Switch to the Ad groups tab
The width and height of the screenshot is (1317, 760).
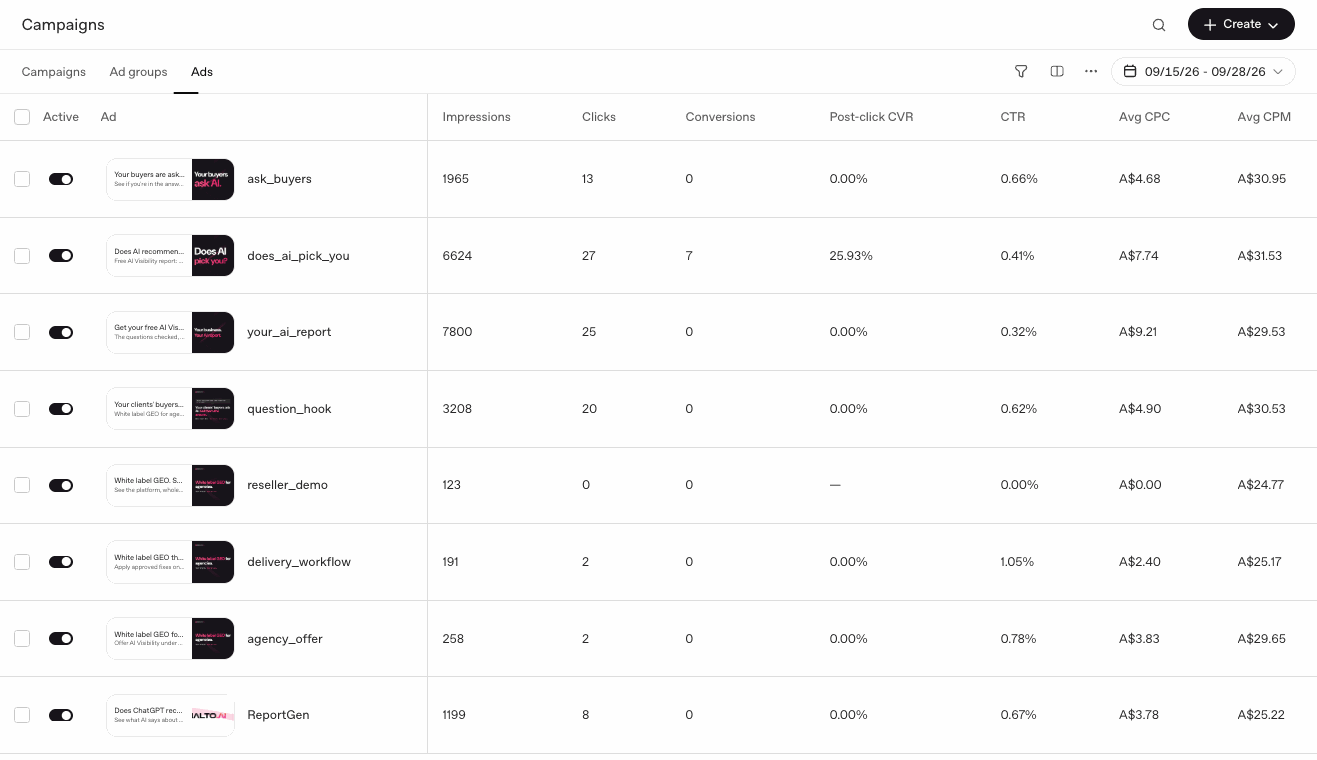click(138, 72)
